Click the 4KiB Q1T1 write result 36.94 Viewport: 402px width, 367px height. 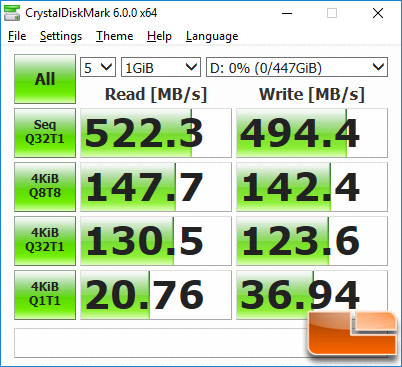pyautogui.click(x=312, y=295)
